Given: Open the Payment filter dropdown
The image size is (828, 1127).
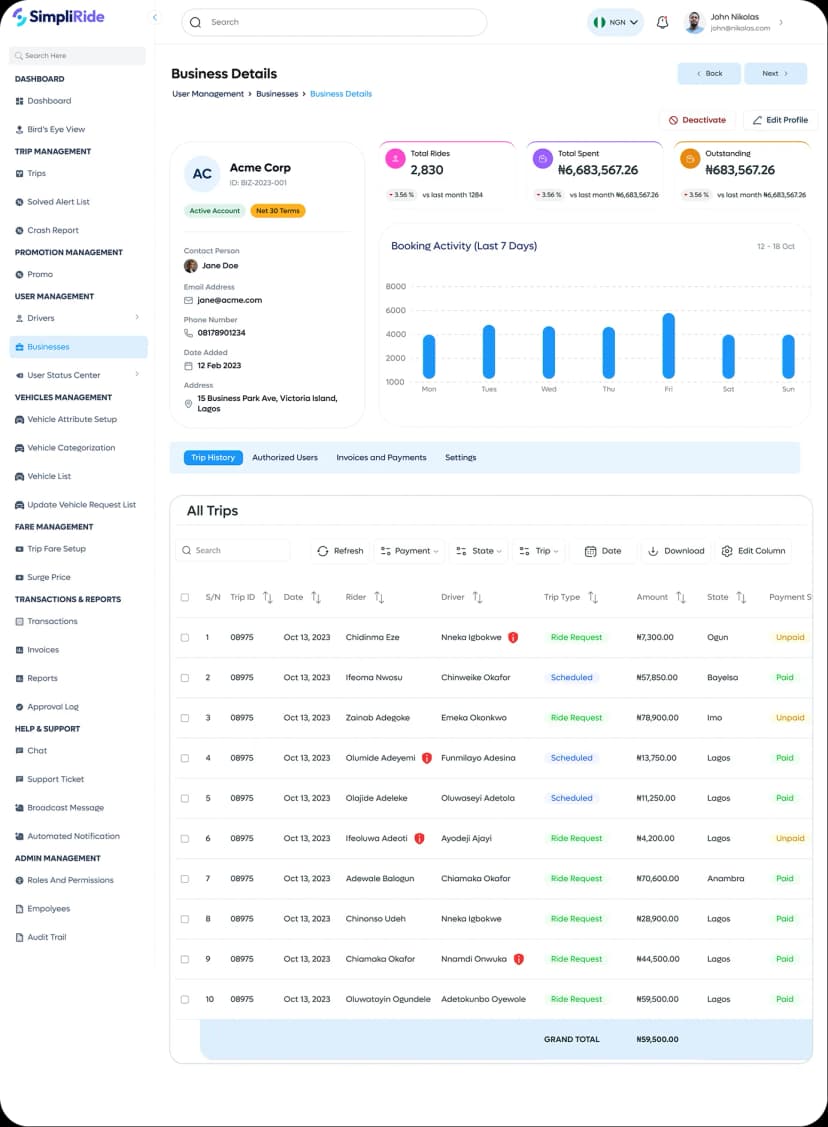Looking at the screenshot, I should 409,551.
